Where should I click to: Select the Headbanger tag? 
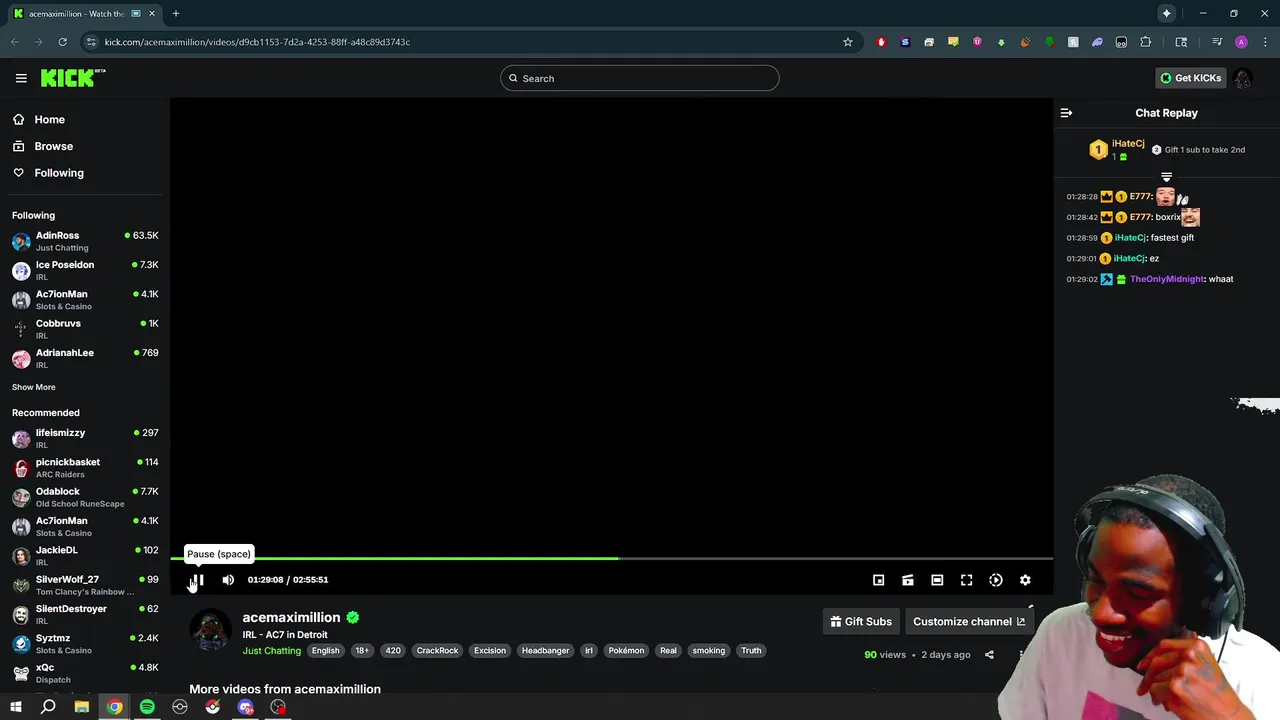click(545, 651)
